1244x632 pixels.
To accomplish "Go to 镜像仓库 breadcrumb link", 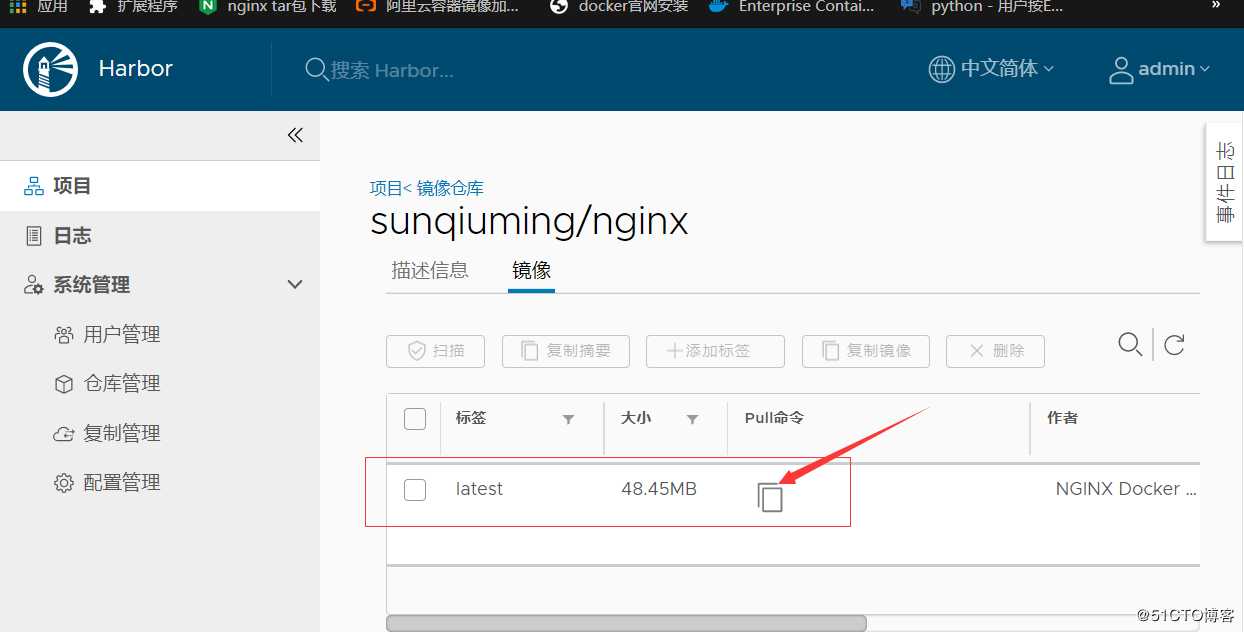I will pos(450,188).
